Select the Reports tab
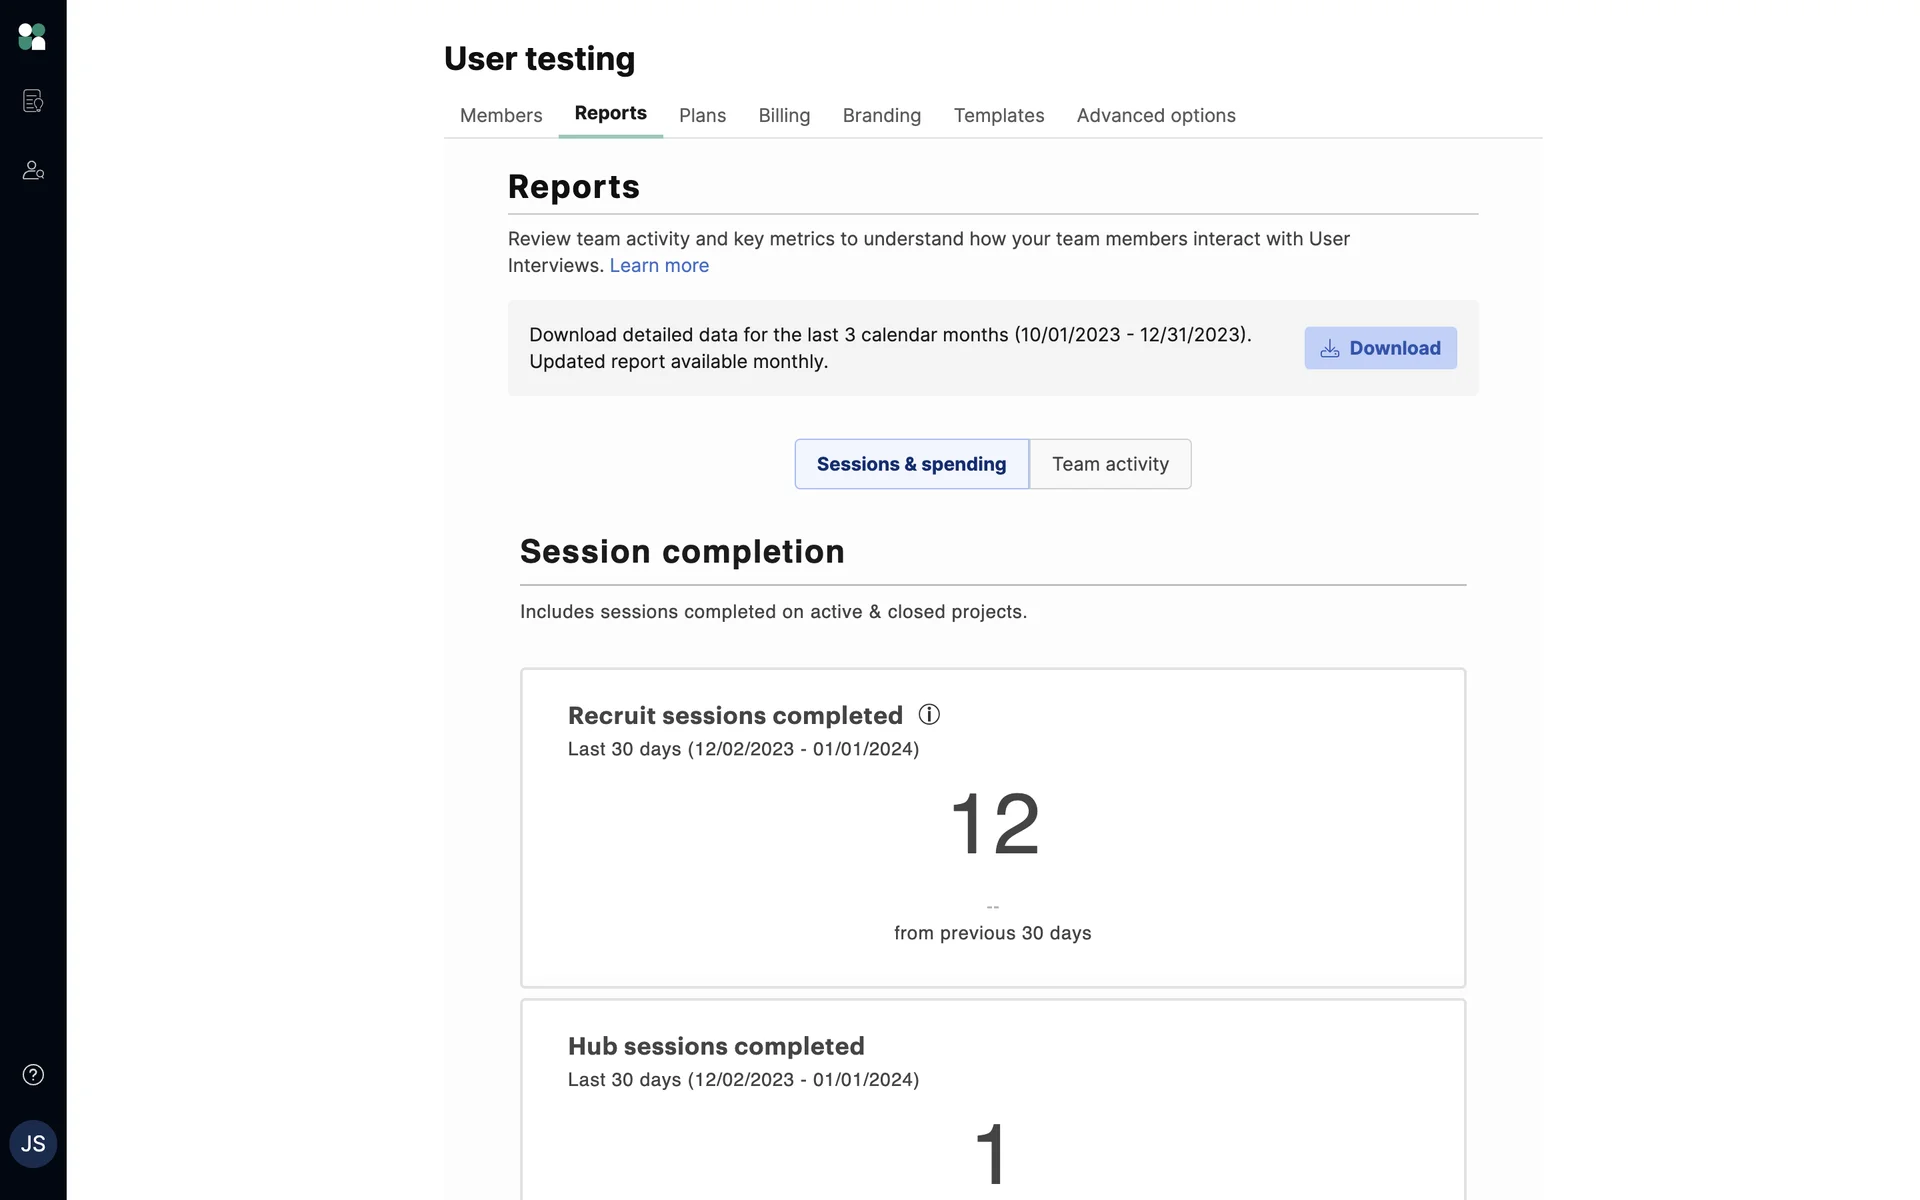Screen dimensions: 1920x1200 point(610,114)
